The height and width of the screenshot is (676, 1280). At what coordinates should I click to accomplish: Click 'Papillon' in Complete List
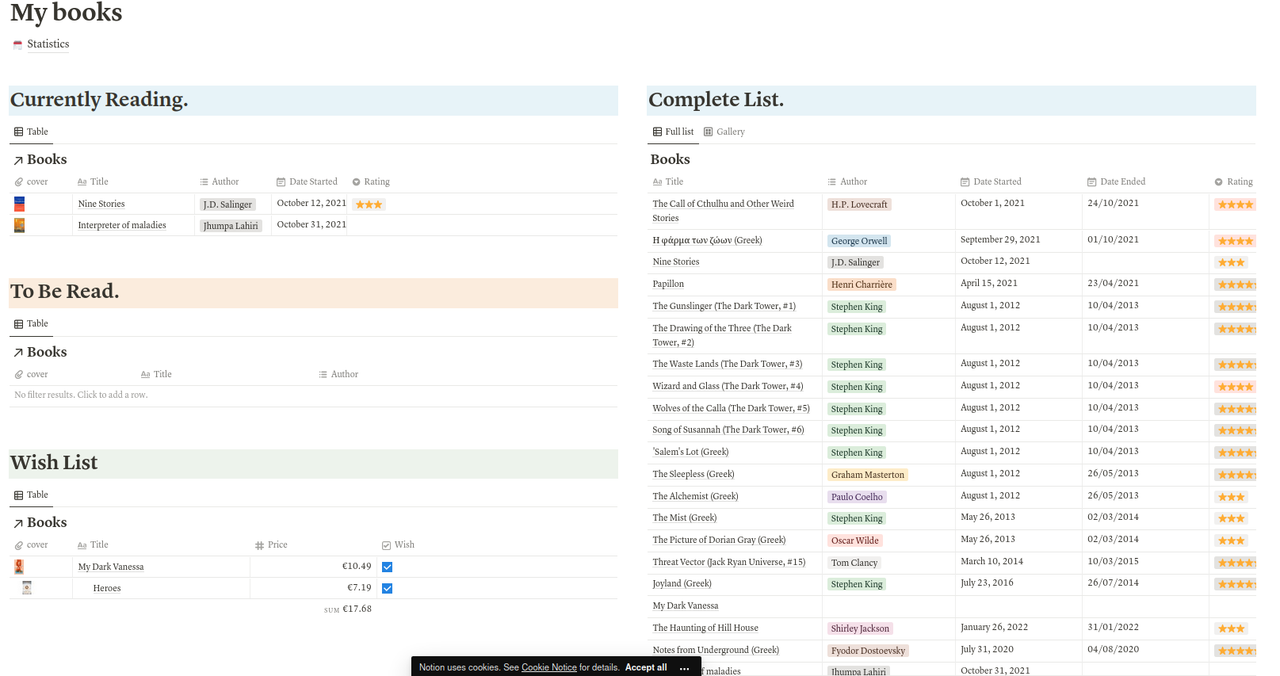(x=668, y=284)
